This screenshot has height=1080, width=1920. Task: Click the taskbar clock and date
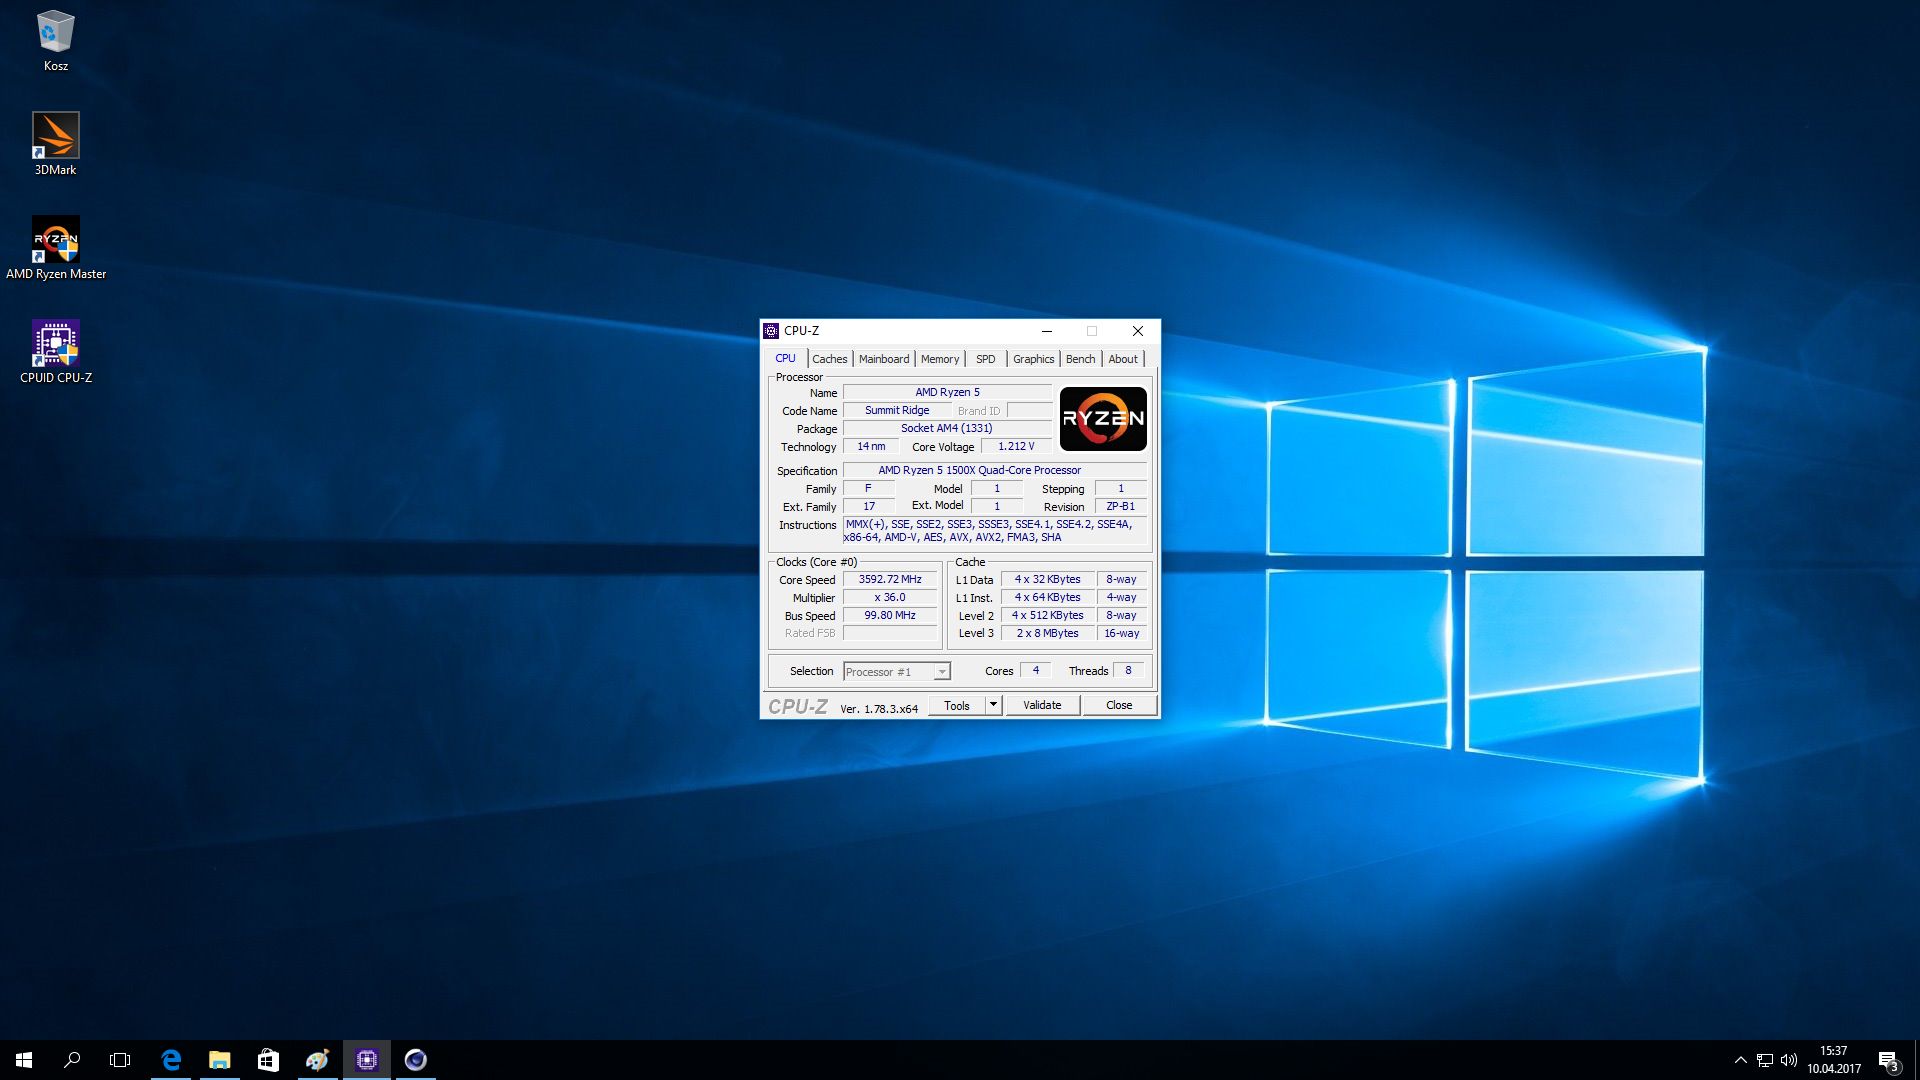click(1833, 1060)
